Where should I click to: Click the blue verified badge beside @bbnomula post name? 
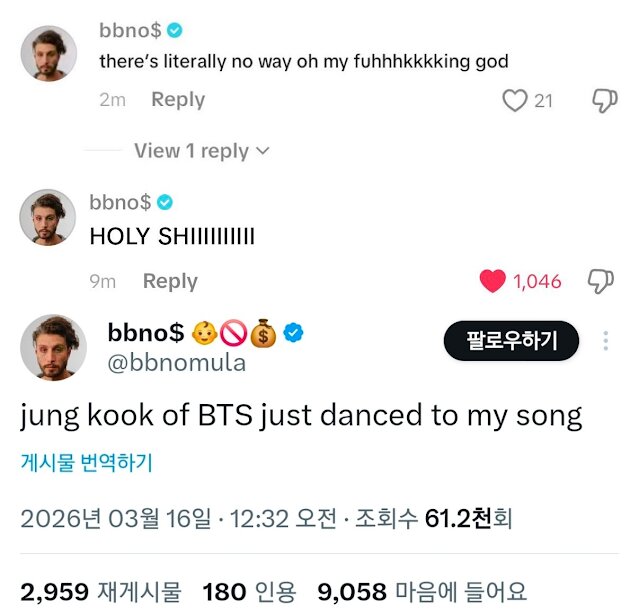tap(293, 333)
